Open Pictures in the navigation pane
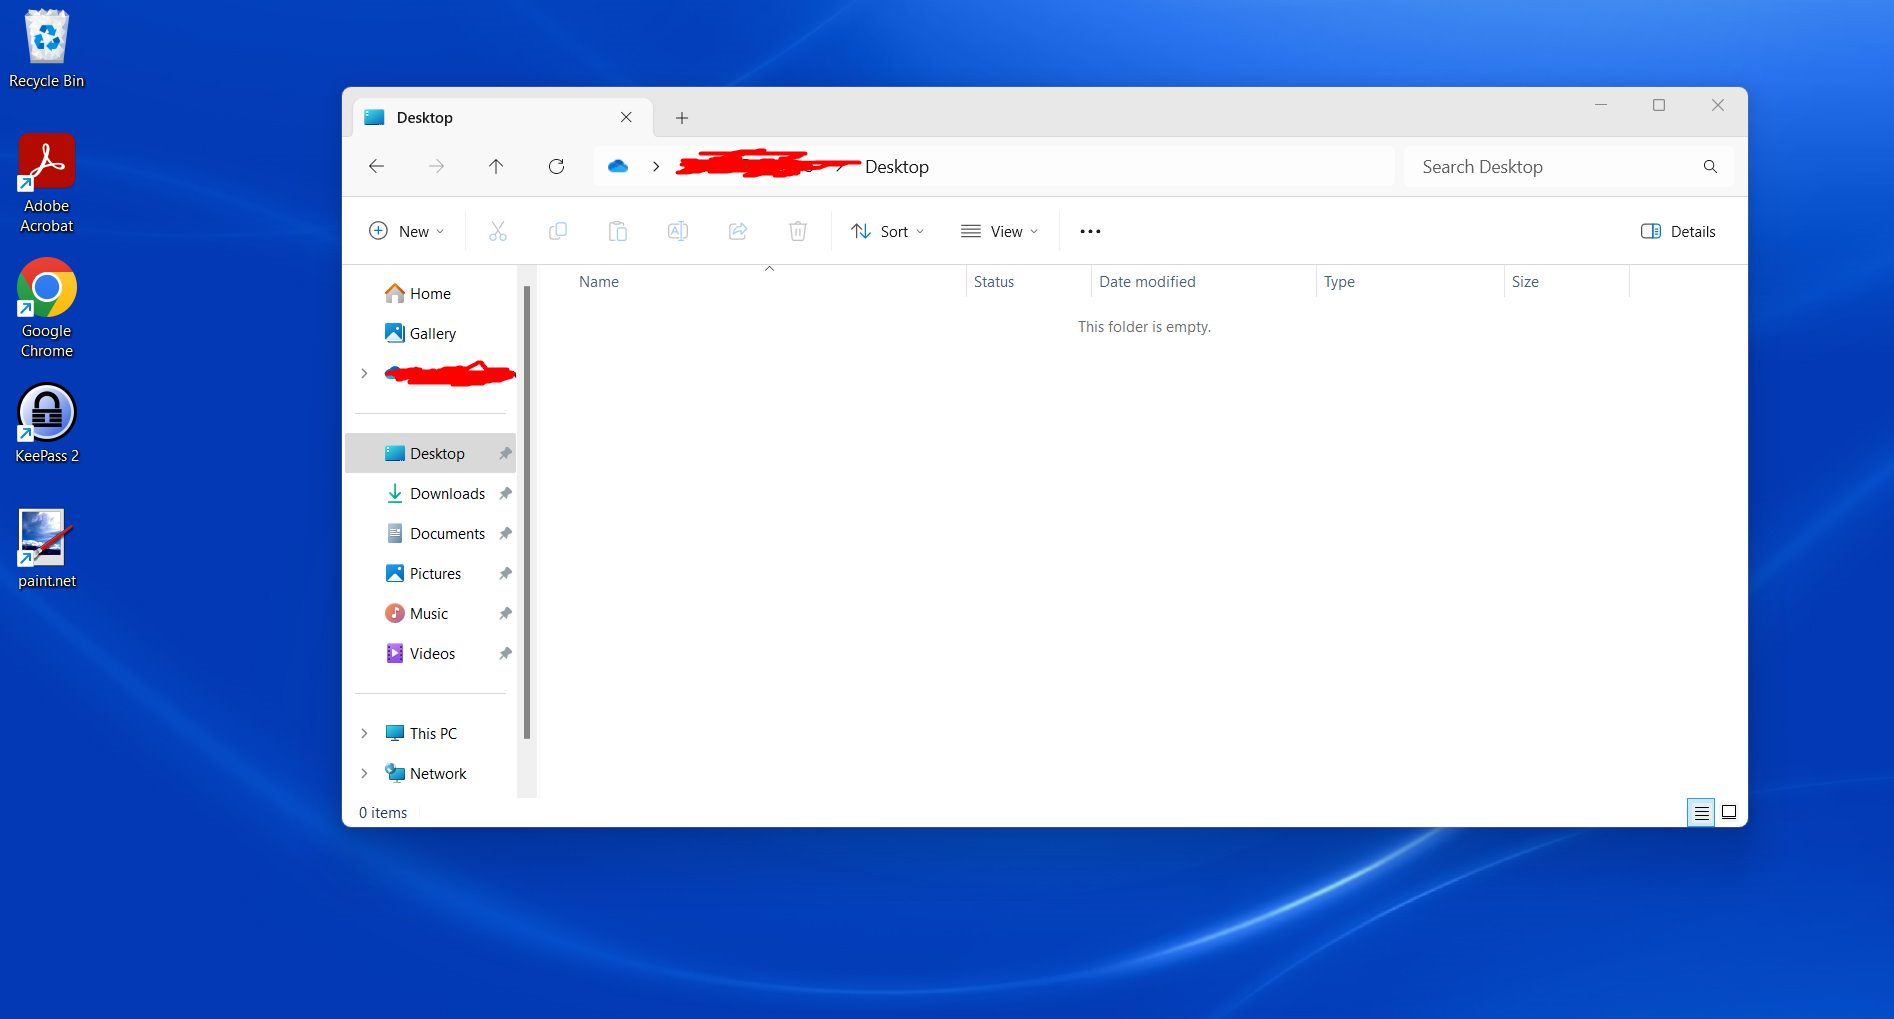This screenshot has width=1894, height=1019. tap(430, 573)
